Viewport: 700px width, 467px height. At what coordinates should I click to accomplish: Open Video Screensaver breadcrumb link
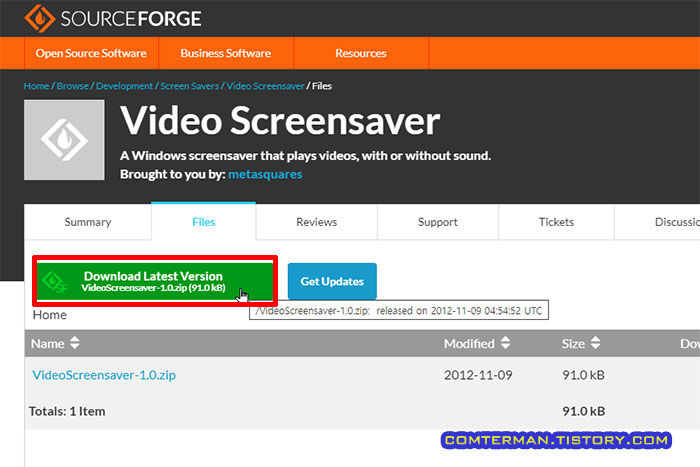(265, 86)
